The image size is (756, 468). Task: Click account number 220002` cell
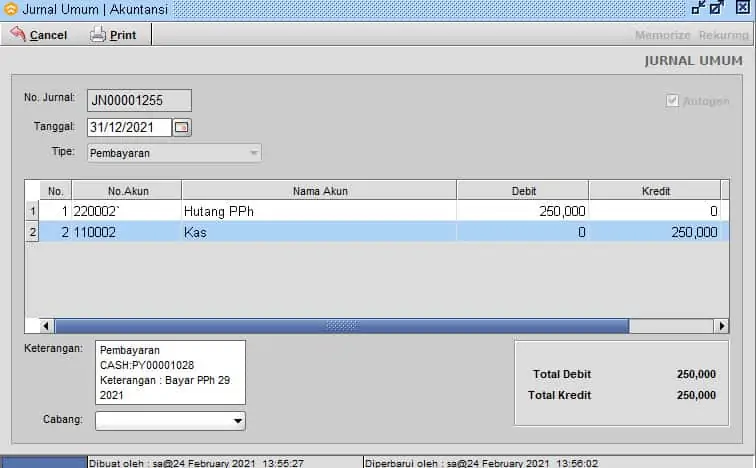pyautogui.click(x=127, y=211)
